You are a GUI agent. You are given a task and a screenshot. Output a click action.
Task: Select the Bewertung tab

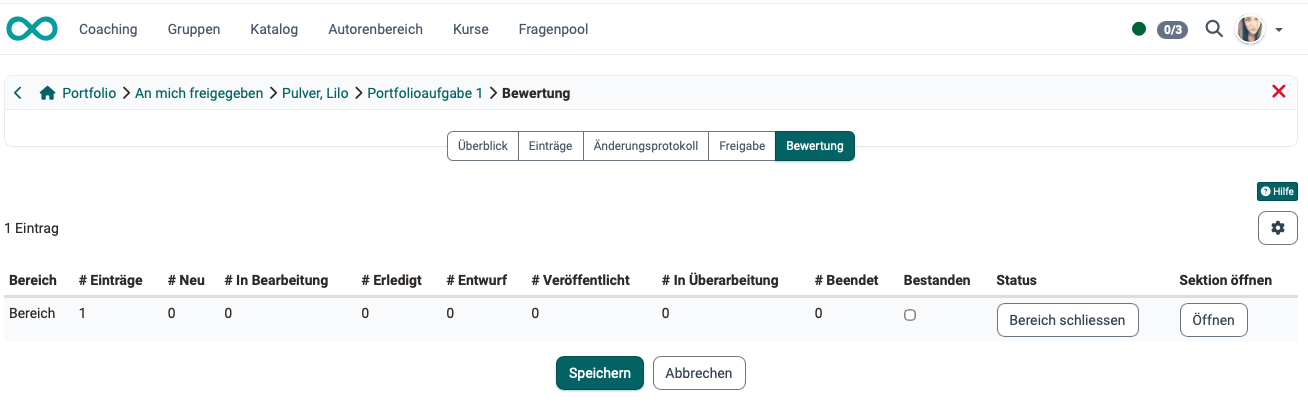(815, 146)
